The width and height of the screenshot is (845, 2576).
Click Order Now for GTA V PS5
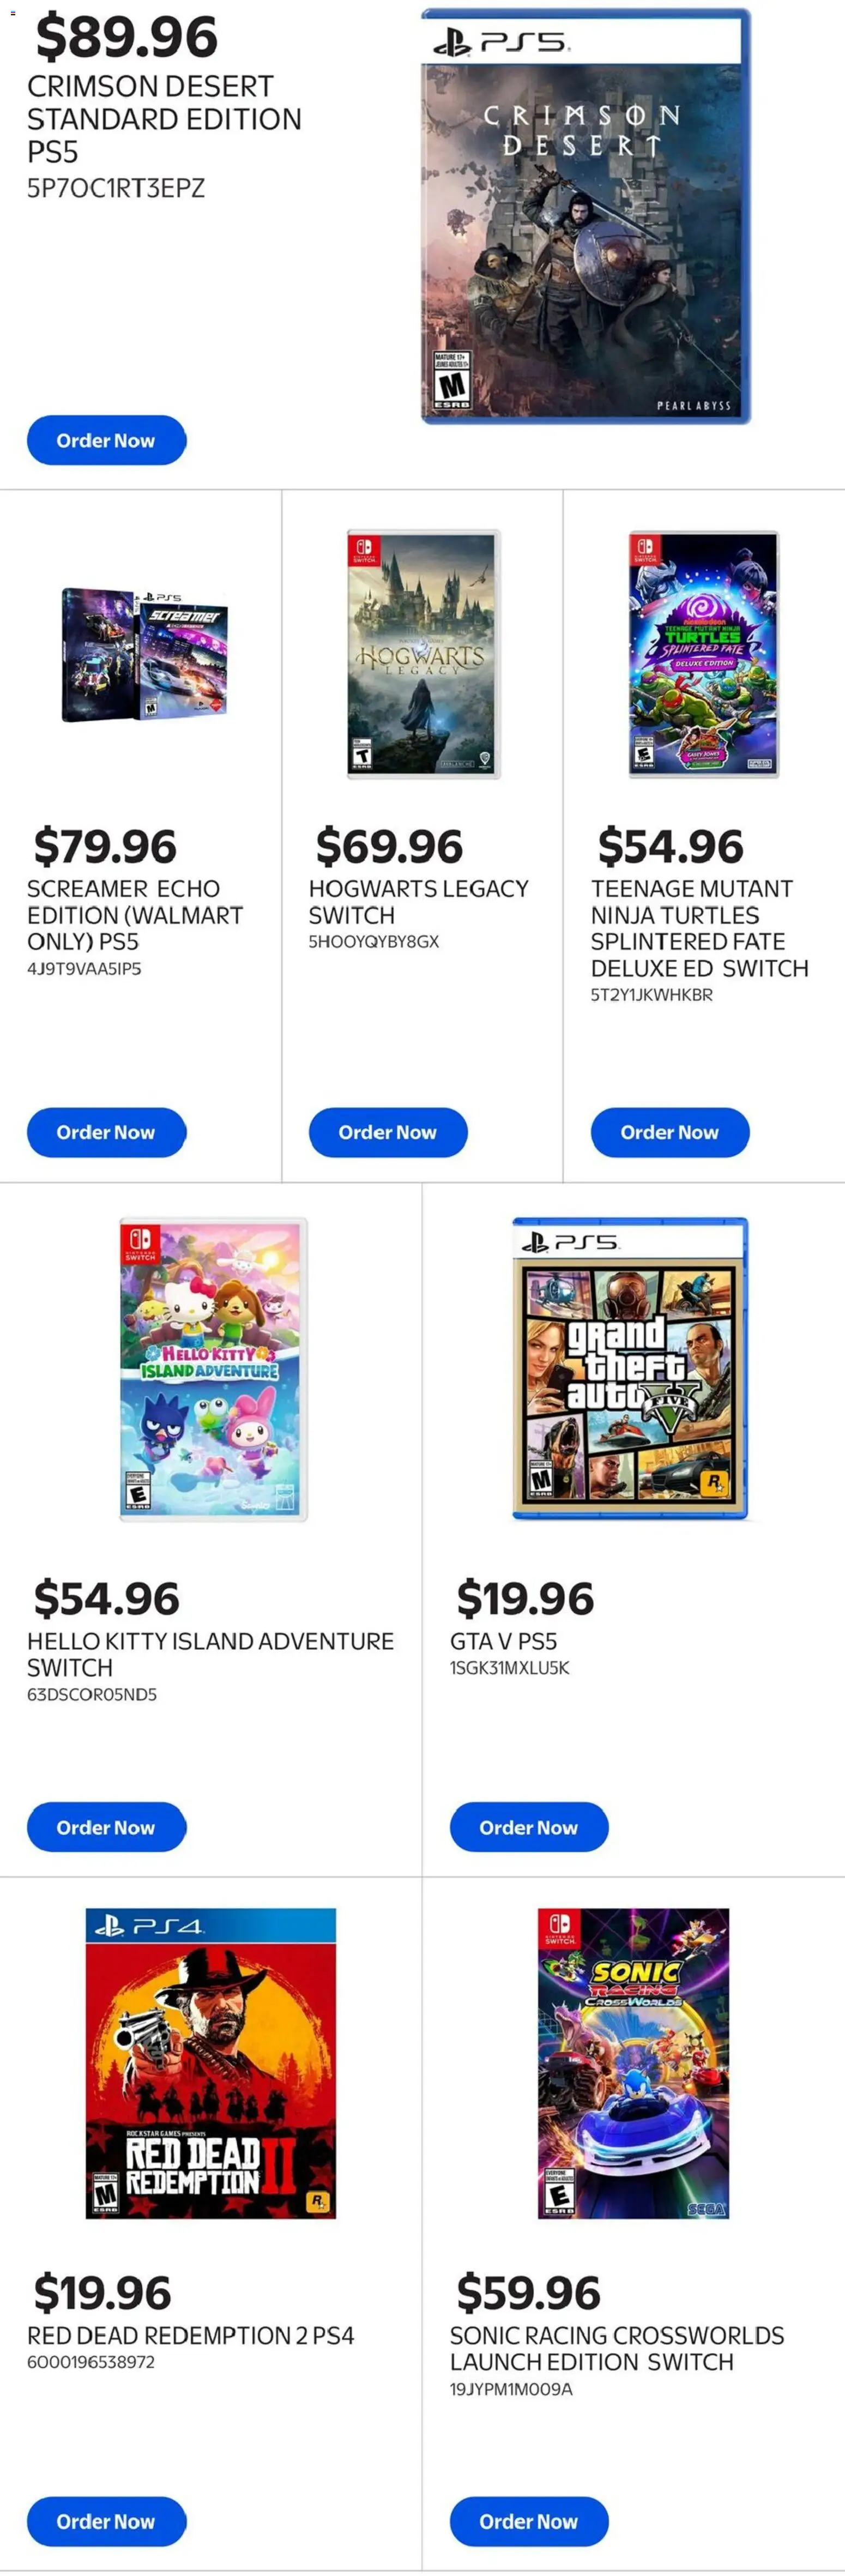529,1827
